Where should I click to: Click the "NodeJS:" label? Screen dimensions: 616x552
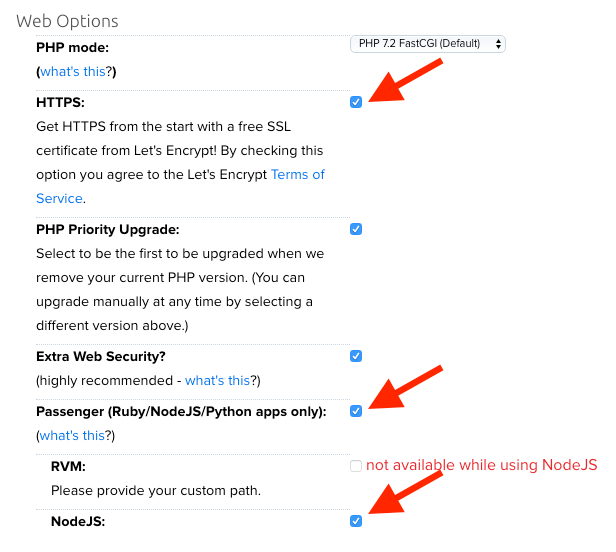tap(78, 521)
